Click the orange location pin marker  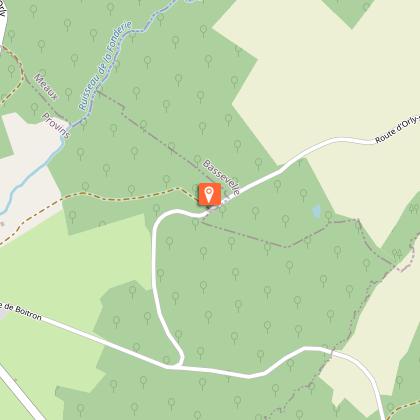pos(210,194)
